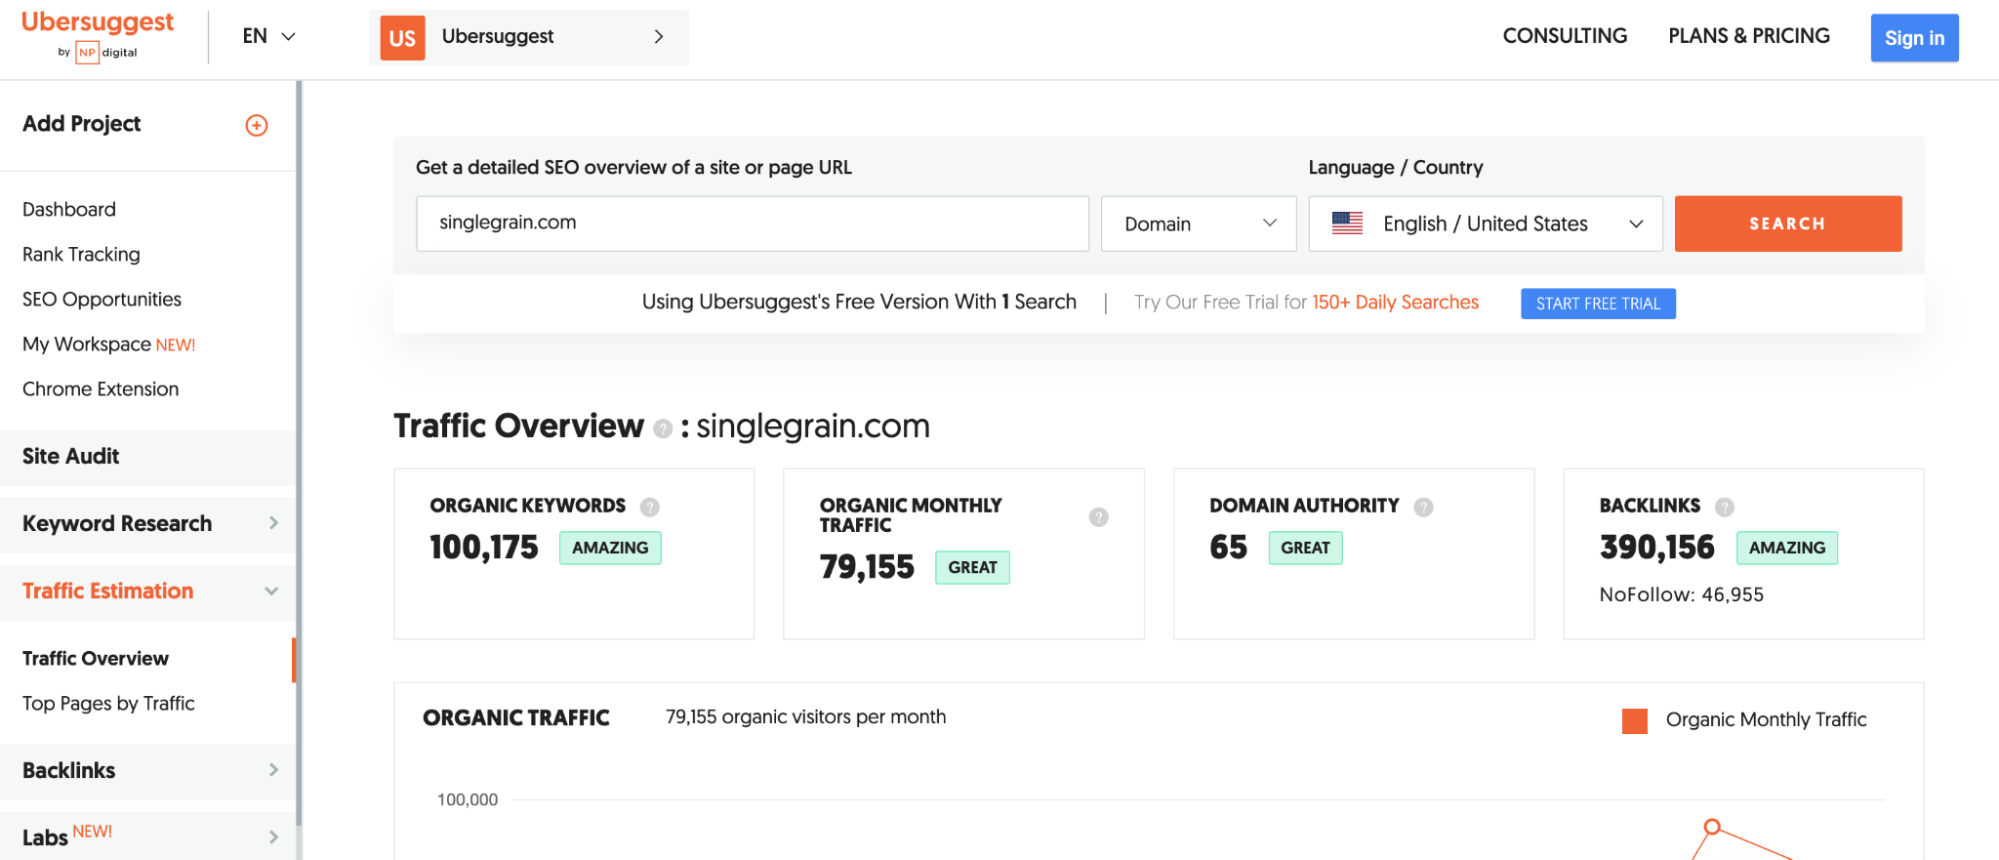Open SEO Opportunities

(102, 299)
